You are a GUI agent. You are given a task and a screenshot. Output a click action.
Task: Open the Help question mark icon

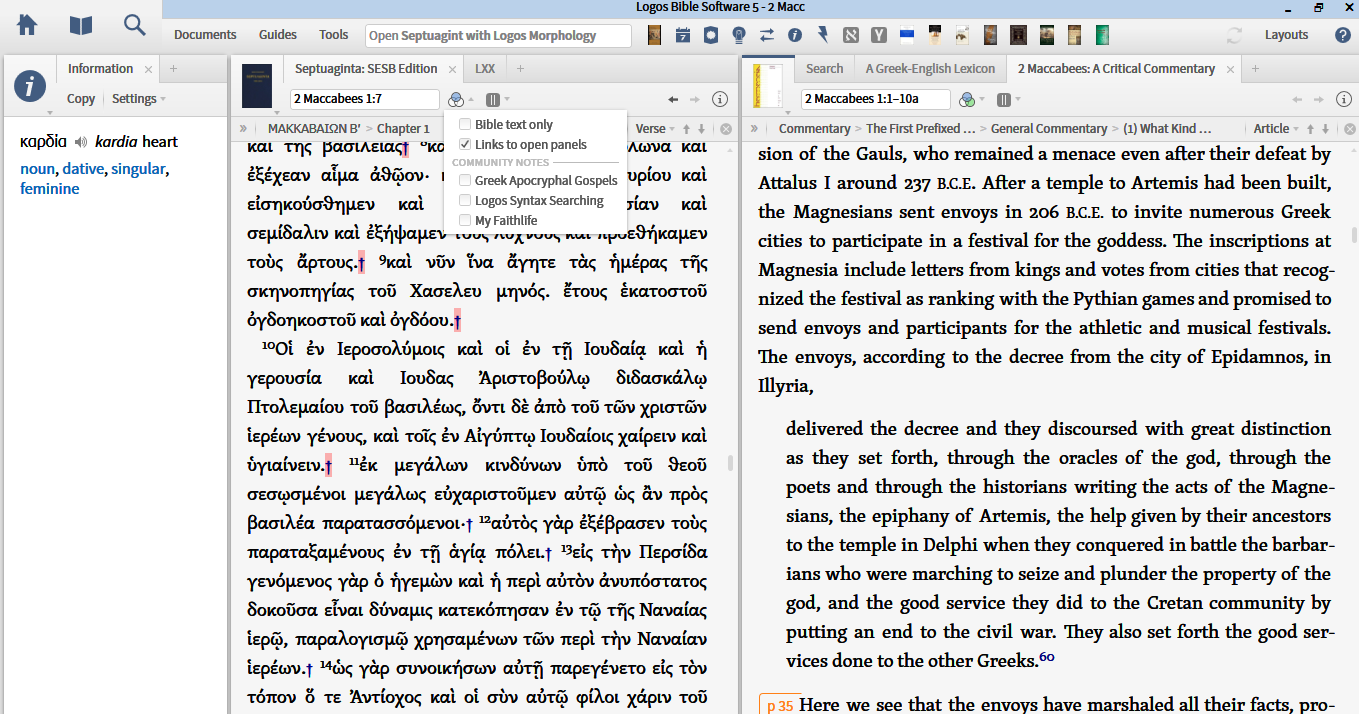[x=1342, y=35]
